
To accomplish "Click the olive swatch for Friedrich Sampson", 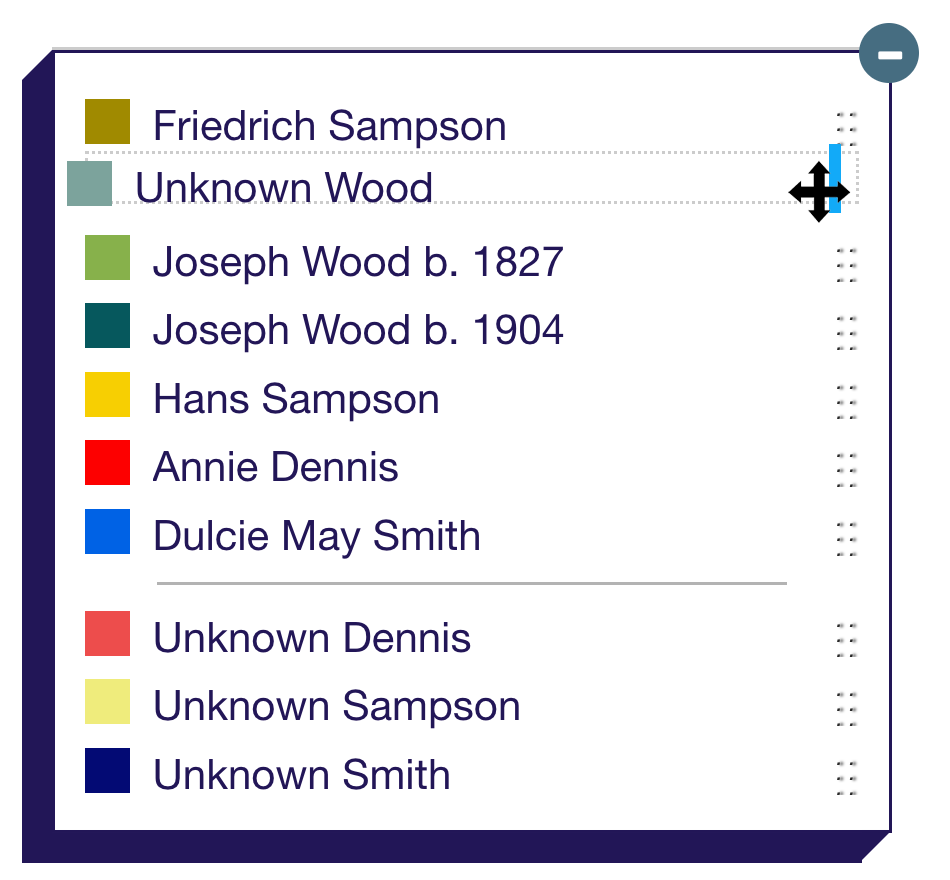I will [x=107, y=121].
